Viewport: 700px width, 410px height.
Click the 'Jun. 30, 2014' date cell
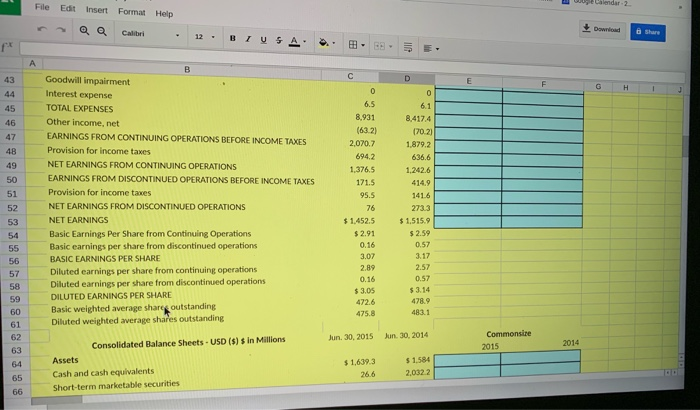click(406, 335)
